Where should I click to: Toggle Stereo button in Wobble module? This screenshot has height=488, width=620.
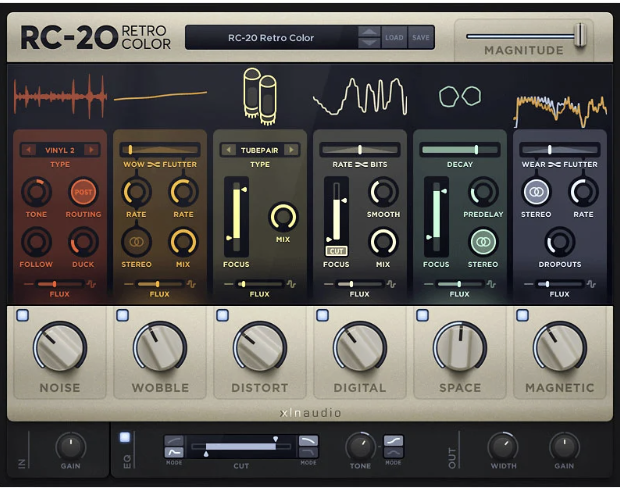click(x=136, y=242)
